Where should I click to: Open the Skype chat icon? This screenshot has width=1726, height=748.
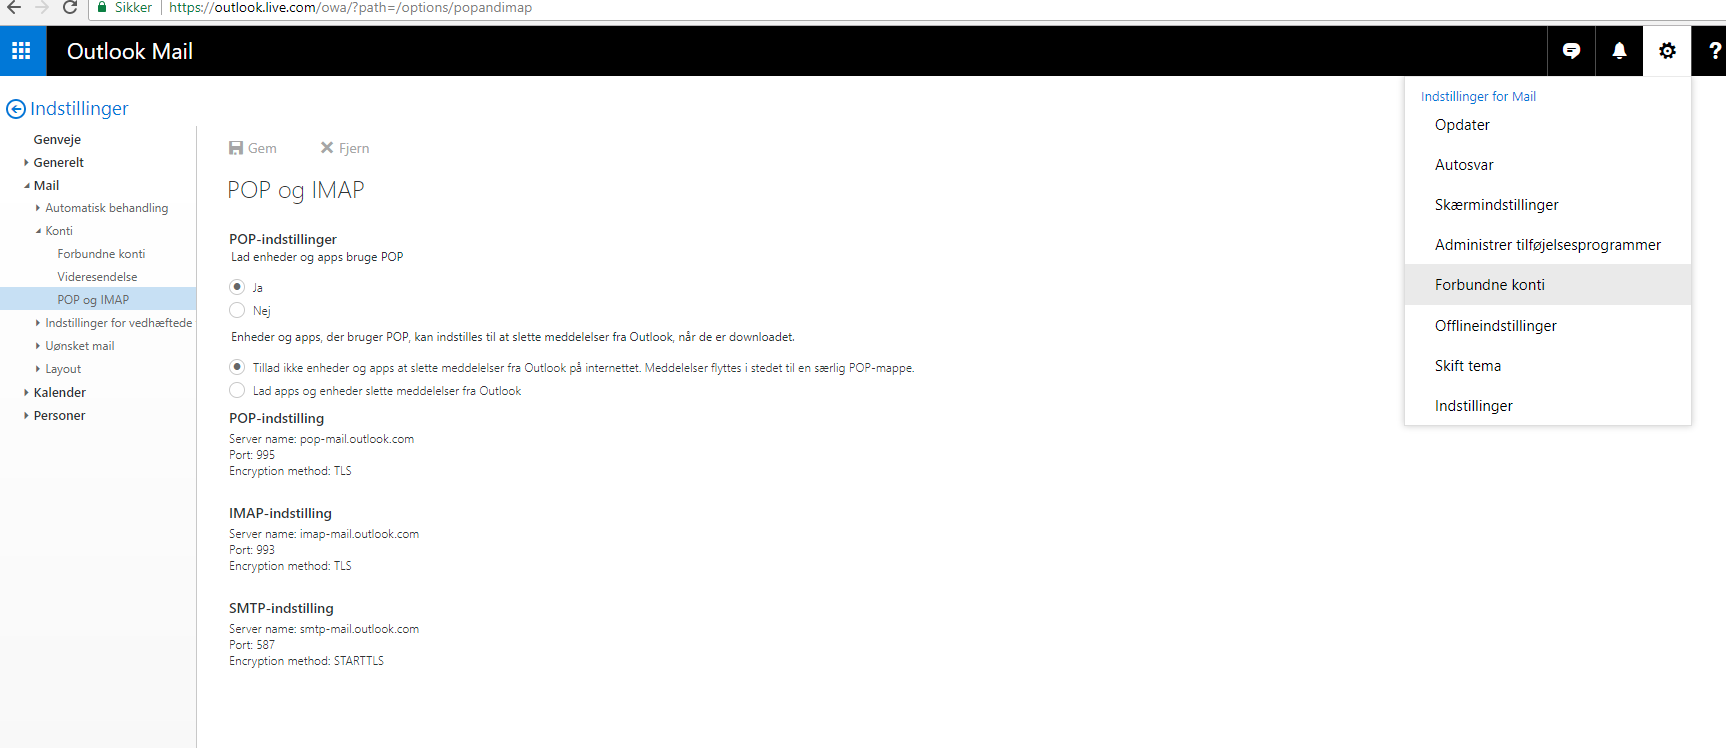tap(1571, 51)
